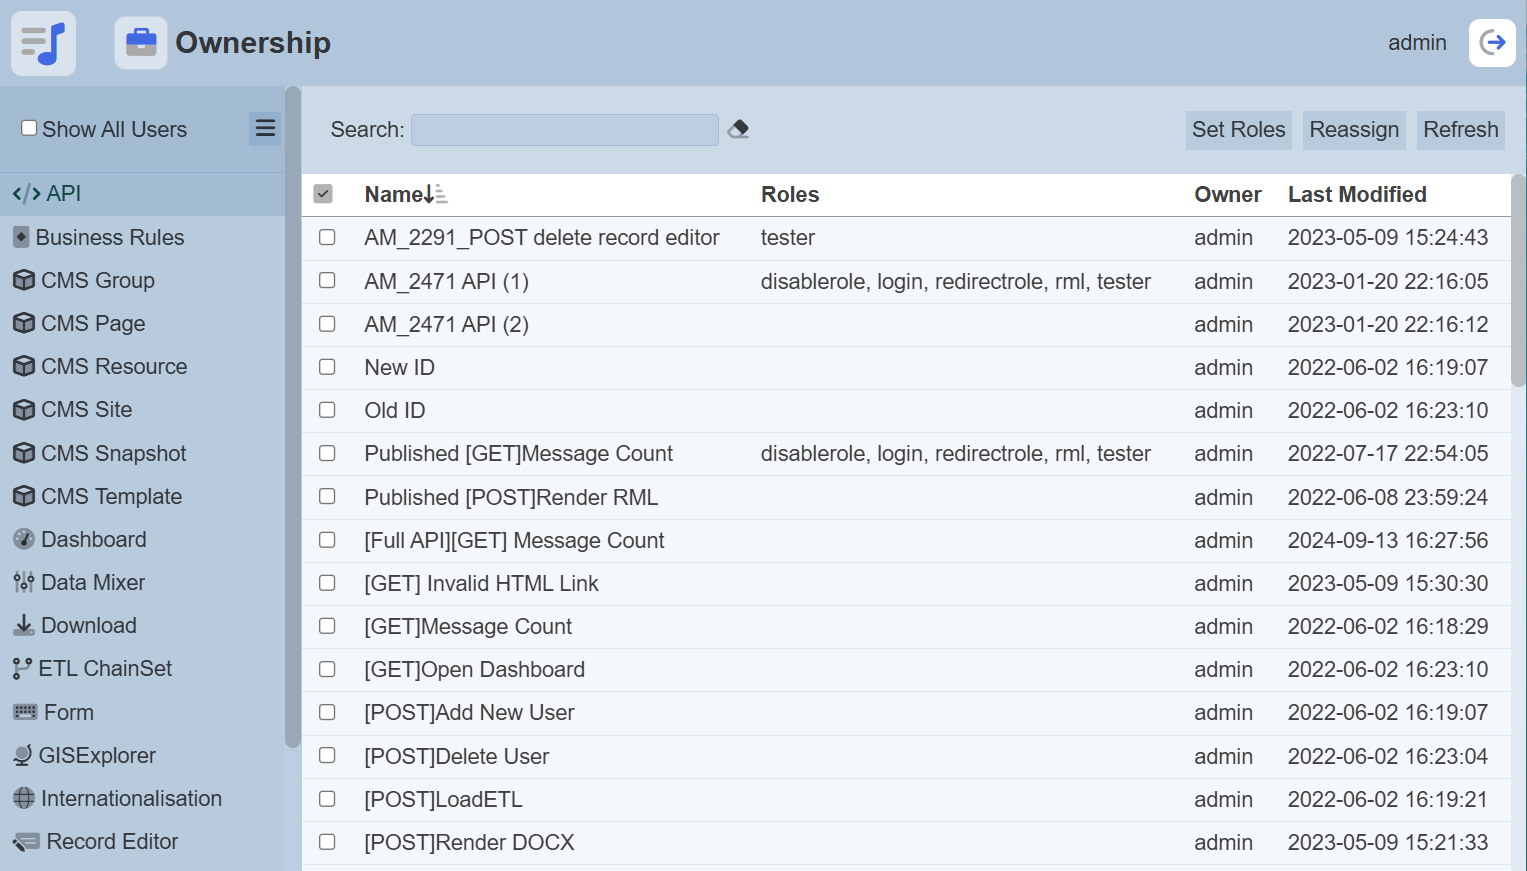Viewport: 1527px width, 871px height.
Task: Check the row for New ID
Action: (x=327, y=367)
